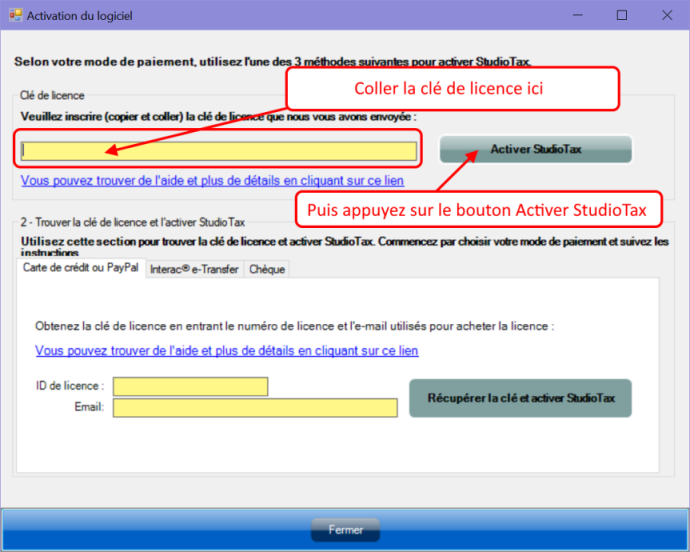Click the 'ID de licence :' label
690x552 pixels.
70,386
